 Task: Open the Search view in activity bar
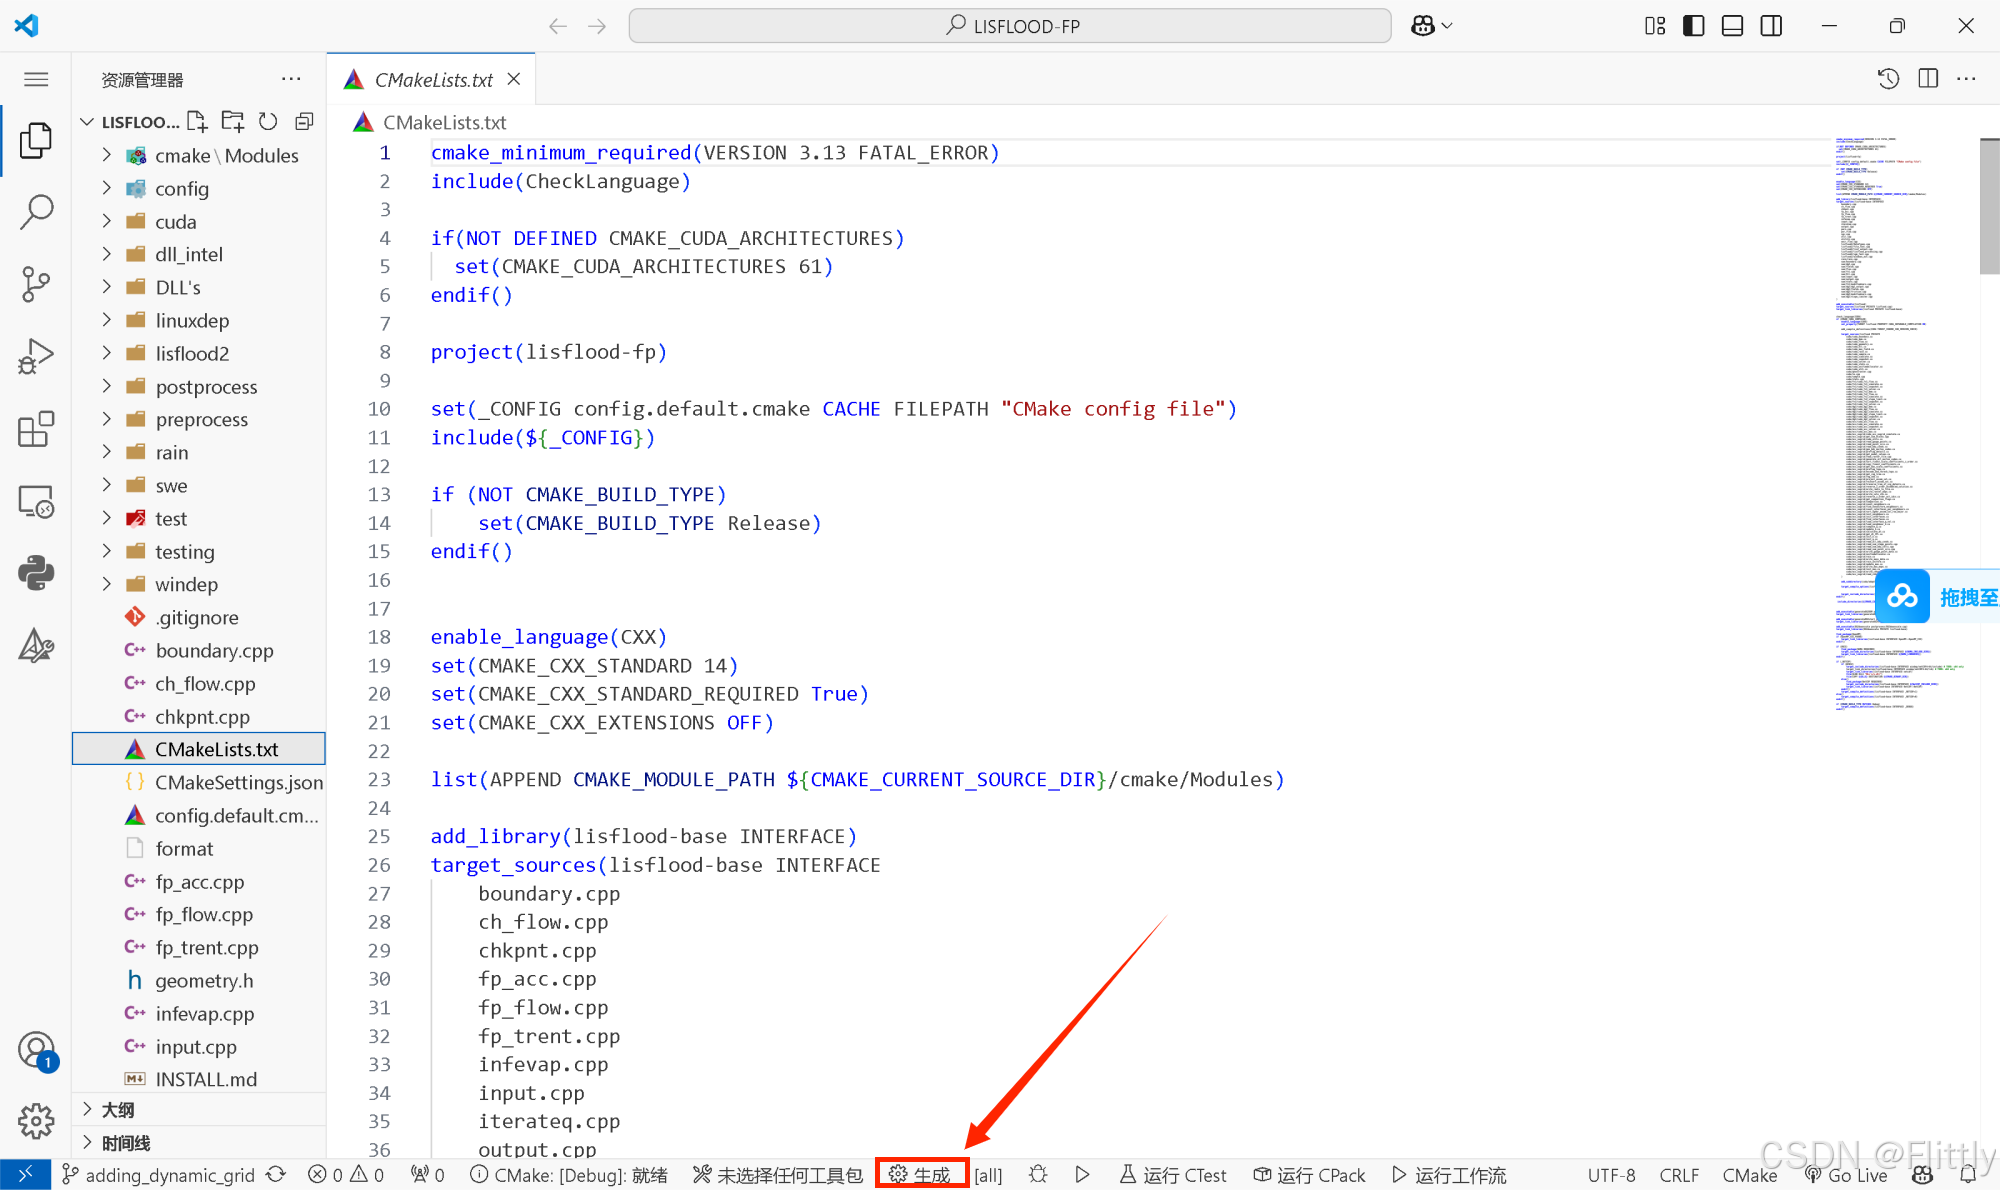click(36, 212)
